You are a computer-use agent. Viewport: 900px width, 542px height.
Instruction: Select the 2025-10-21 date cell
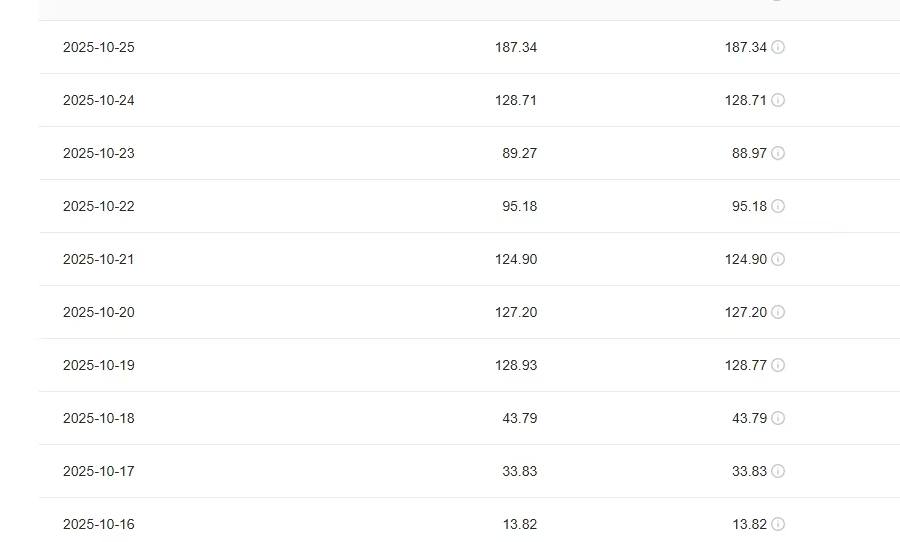pos(98,259)
